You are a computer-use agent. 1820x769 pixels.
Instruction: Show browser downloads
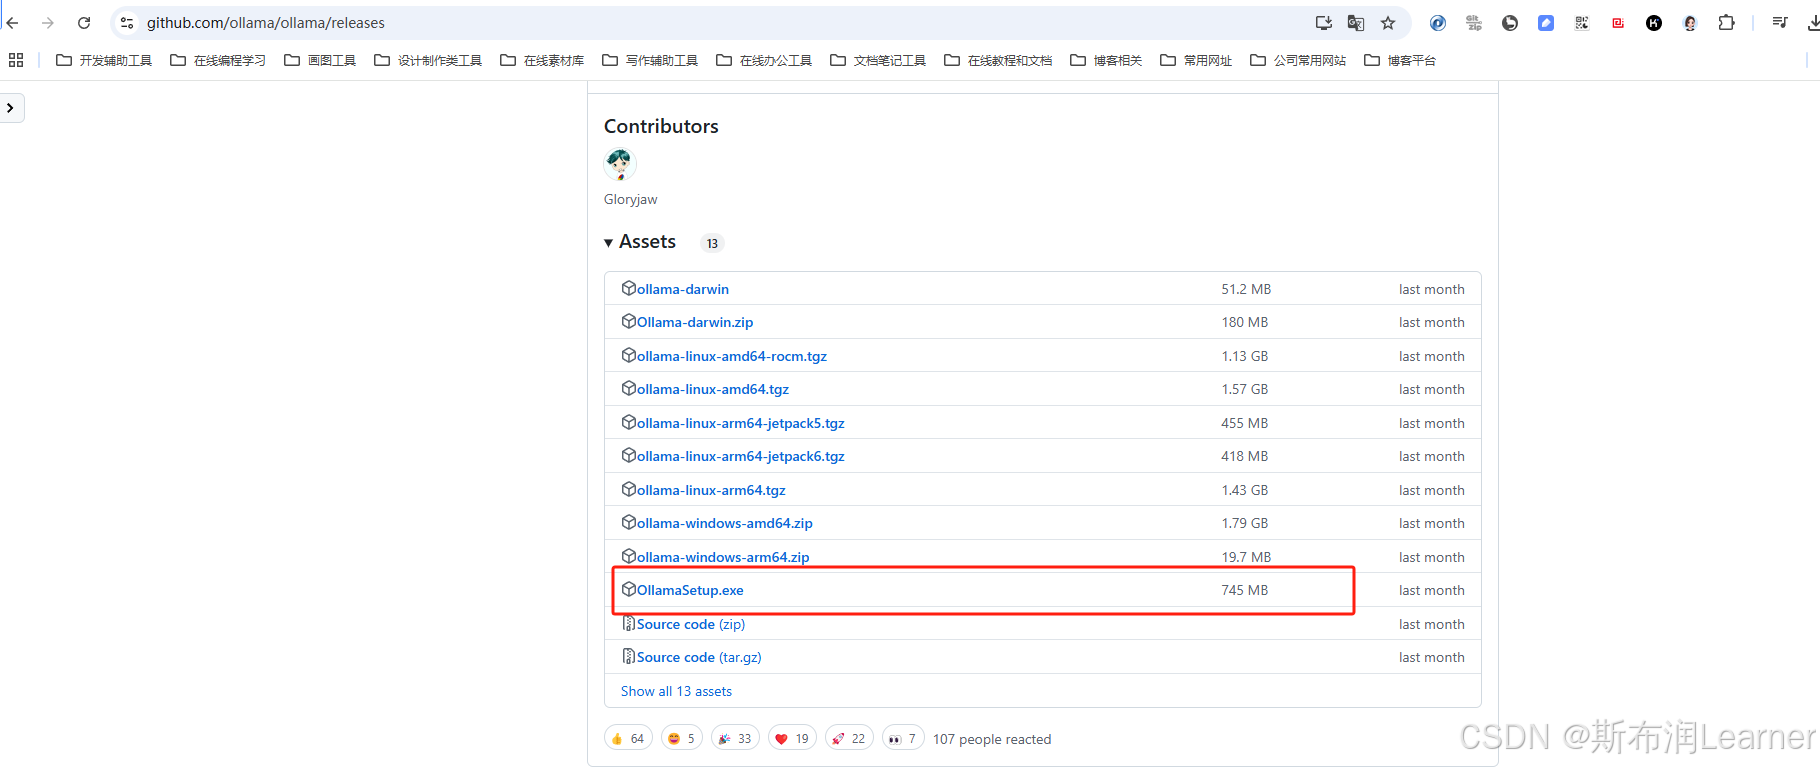click(x=1813, y=22)
